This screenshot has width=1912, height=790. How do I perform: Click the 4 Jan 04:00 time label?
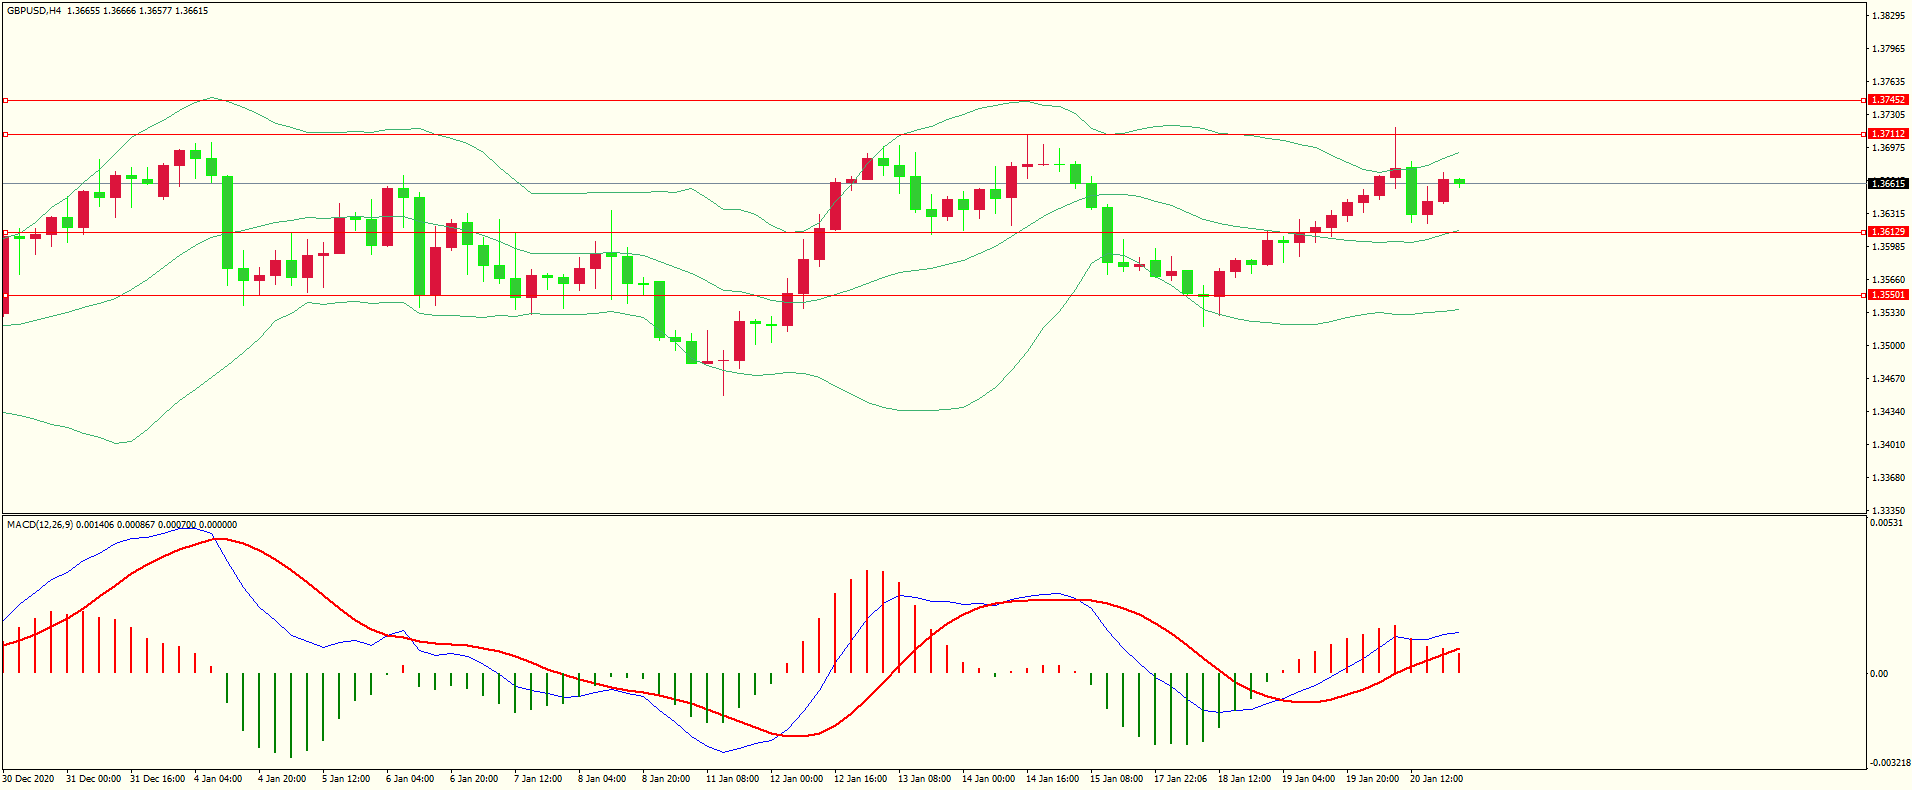[x=218, y=779]
